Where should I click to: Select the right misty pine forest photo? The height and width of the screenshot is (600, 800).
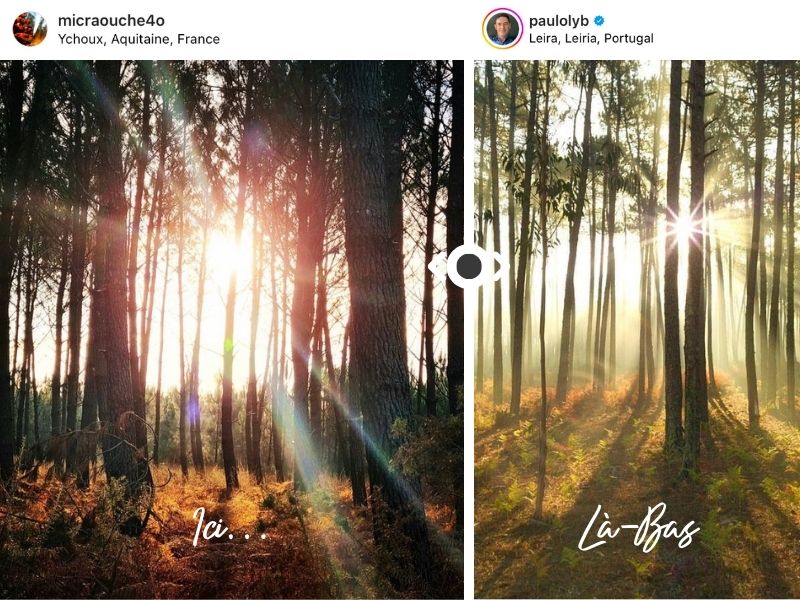click(x=637, y=330)
